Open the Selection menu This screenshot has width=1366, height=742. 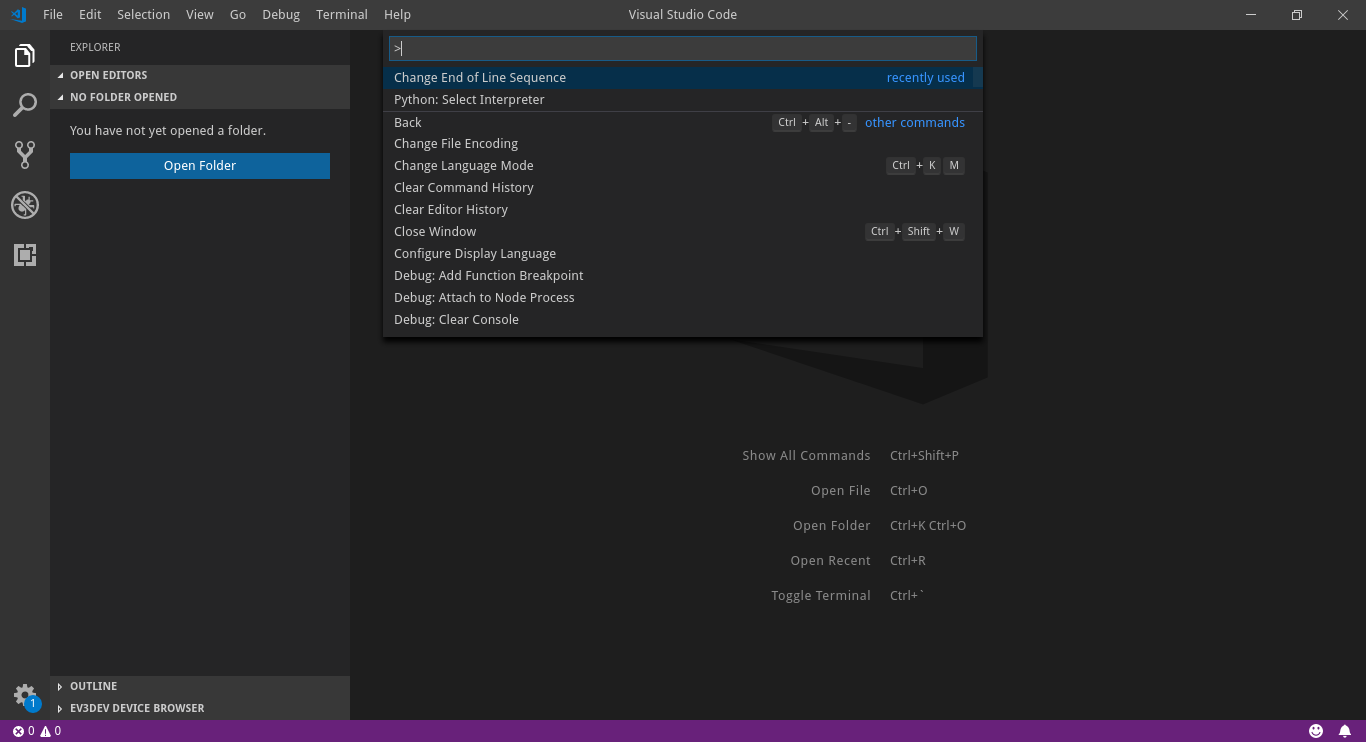143,15
